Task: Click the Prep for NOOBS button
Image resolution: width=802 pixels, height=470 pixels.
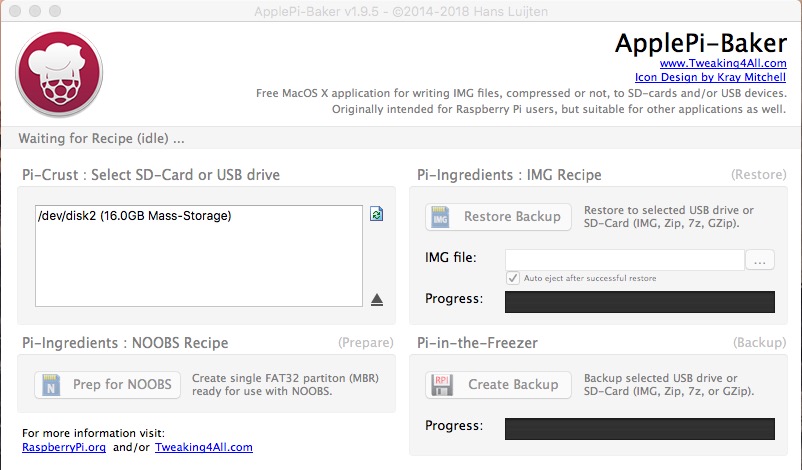Action: click(107, 385)
